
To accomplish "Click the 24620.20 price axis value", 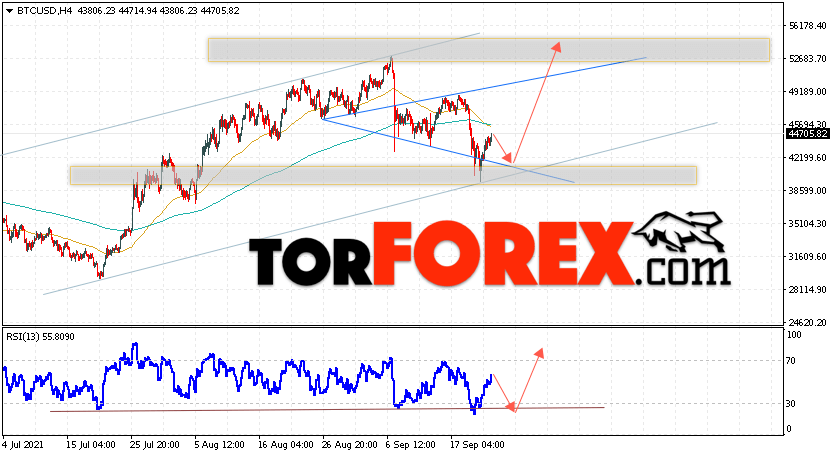I will click(x=808, y=322).
